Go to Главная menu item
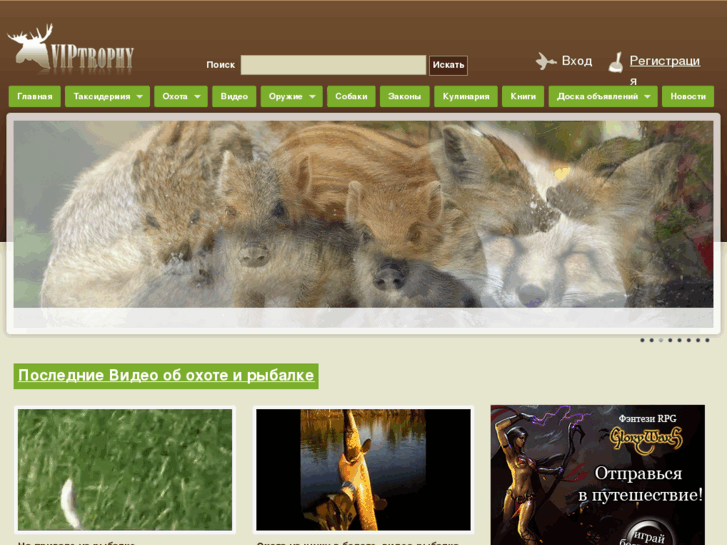 coord(35,96)
